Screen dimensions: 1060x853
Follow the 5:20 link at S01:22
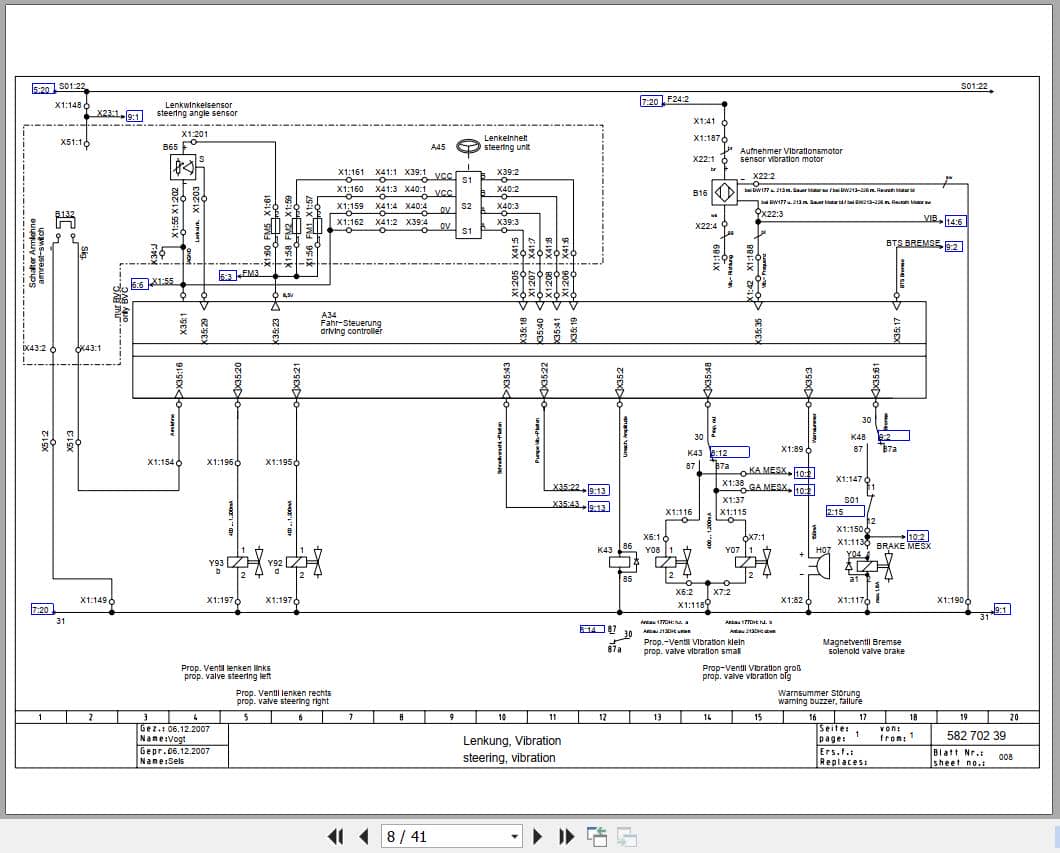[x=43, y=89]
